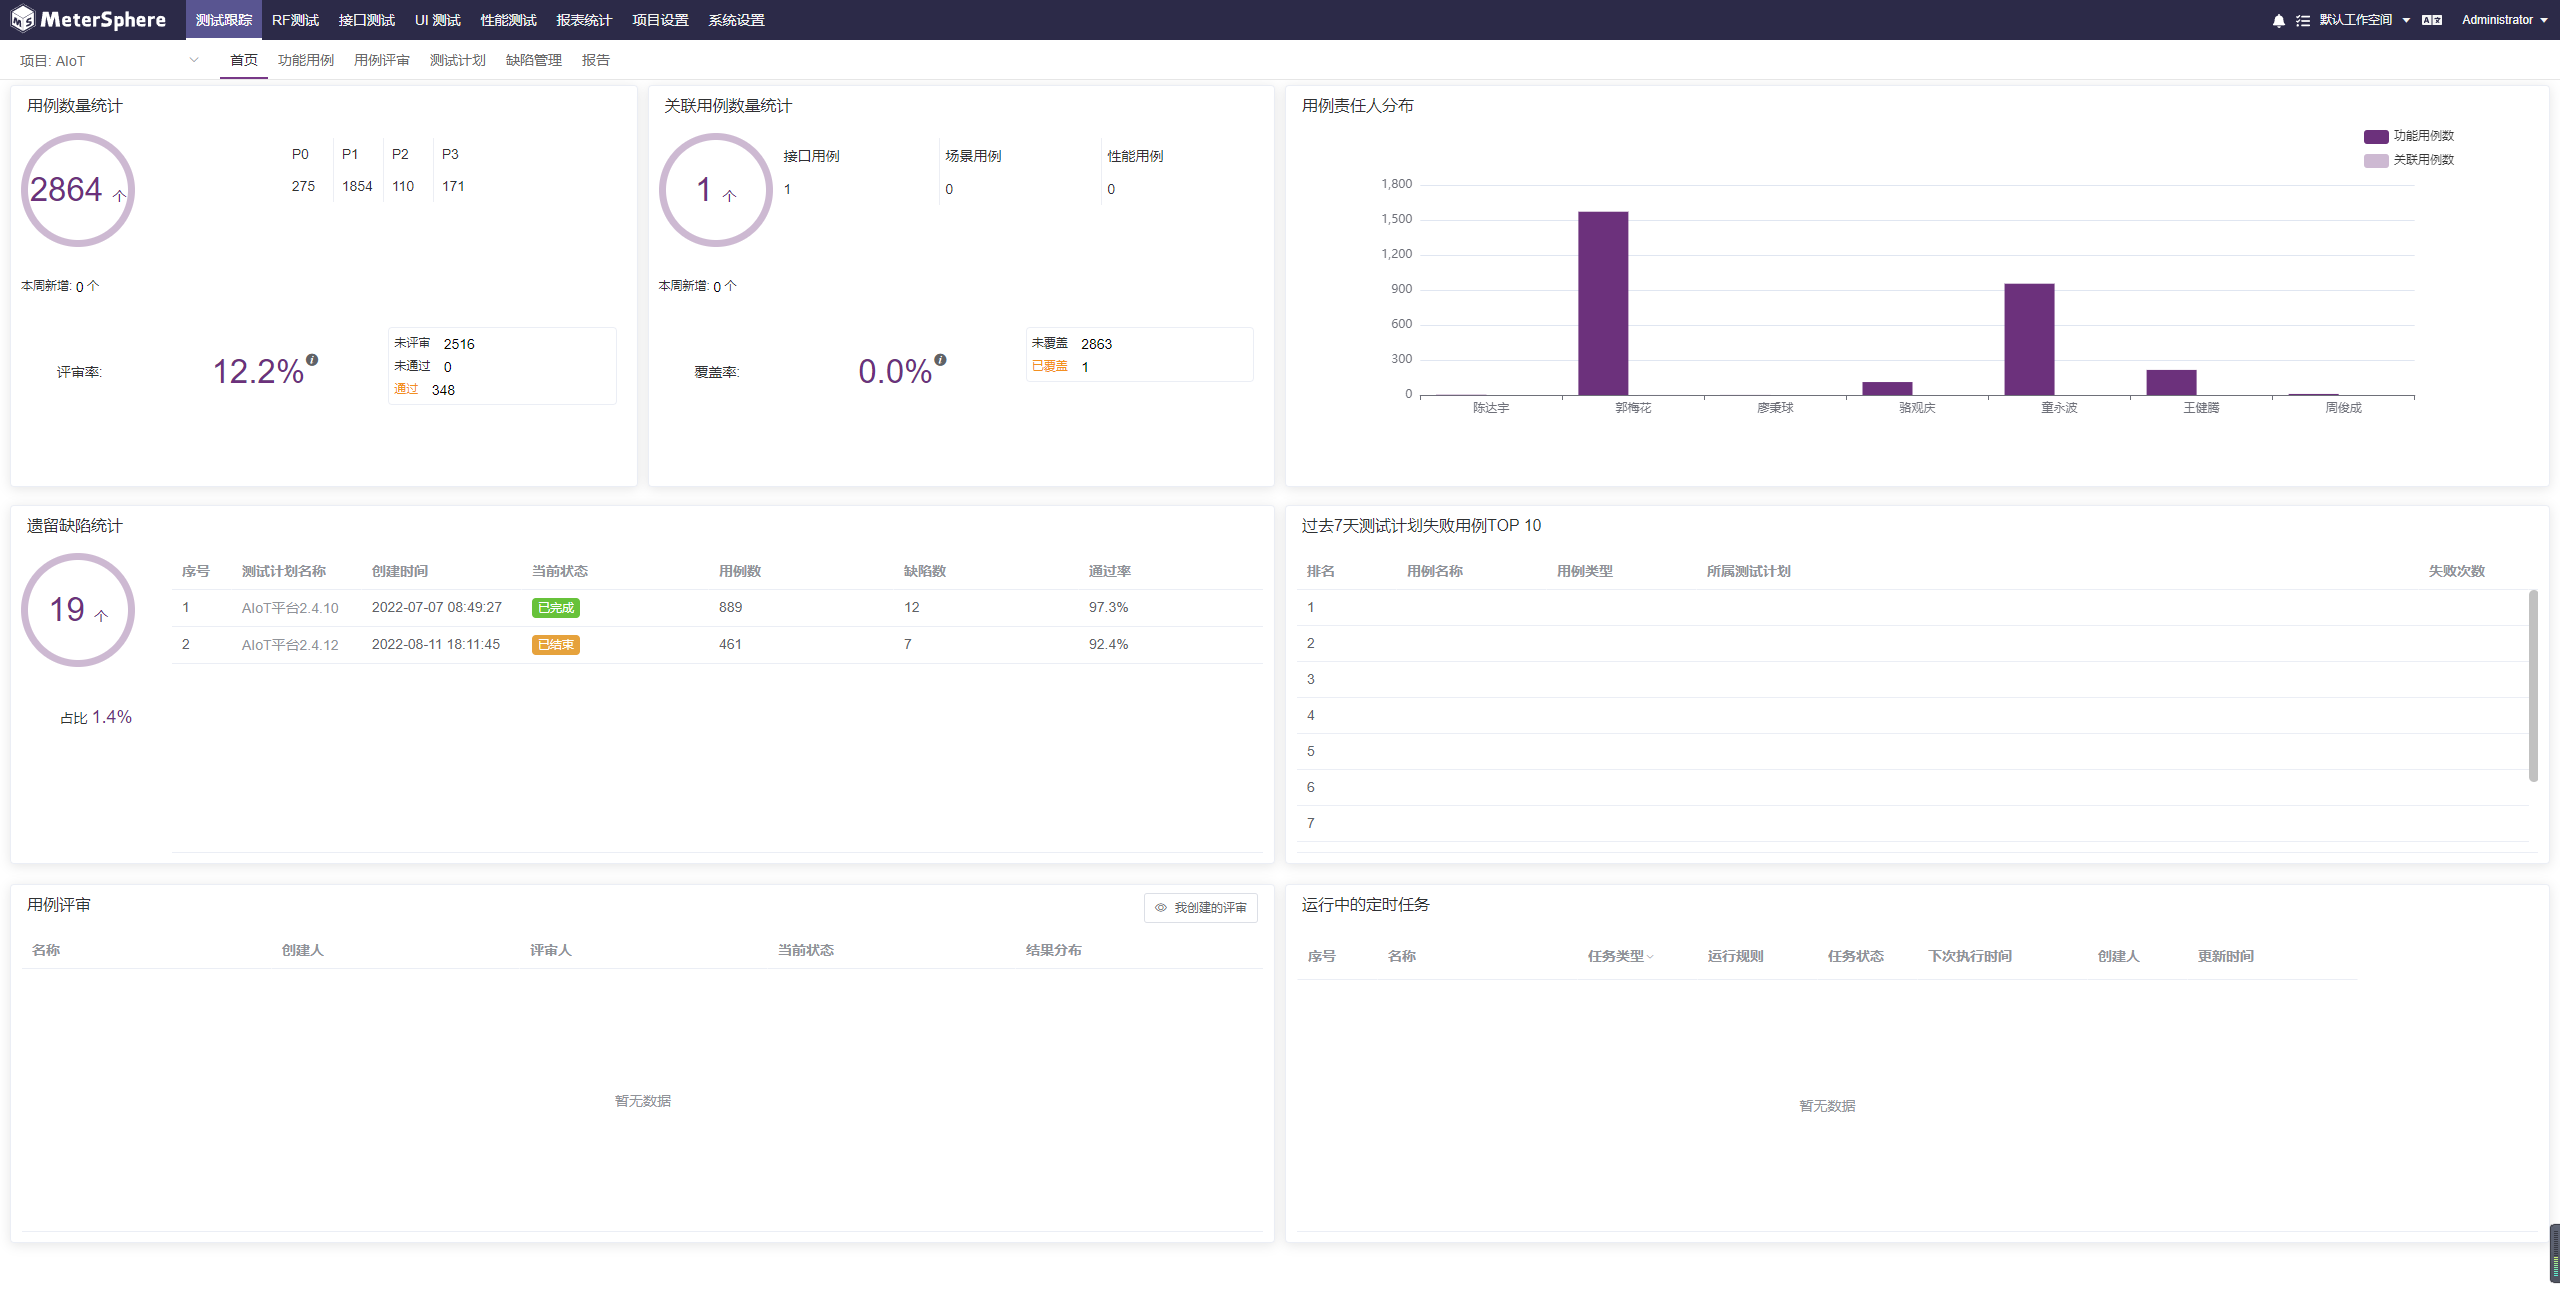Switch to the 缺陷管理 tab
Screen dimensions: 2560x1289
[533, 60]
